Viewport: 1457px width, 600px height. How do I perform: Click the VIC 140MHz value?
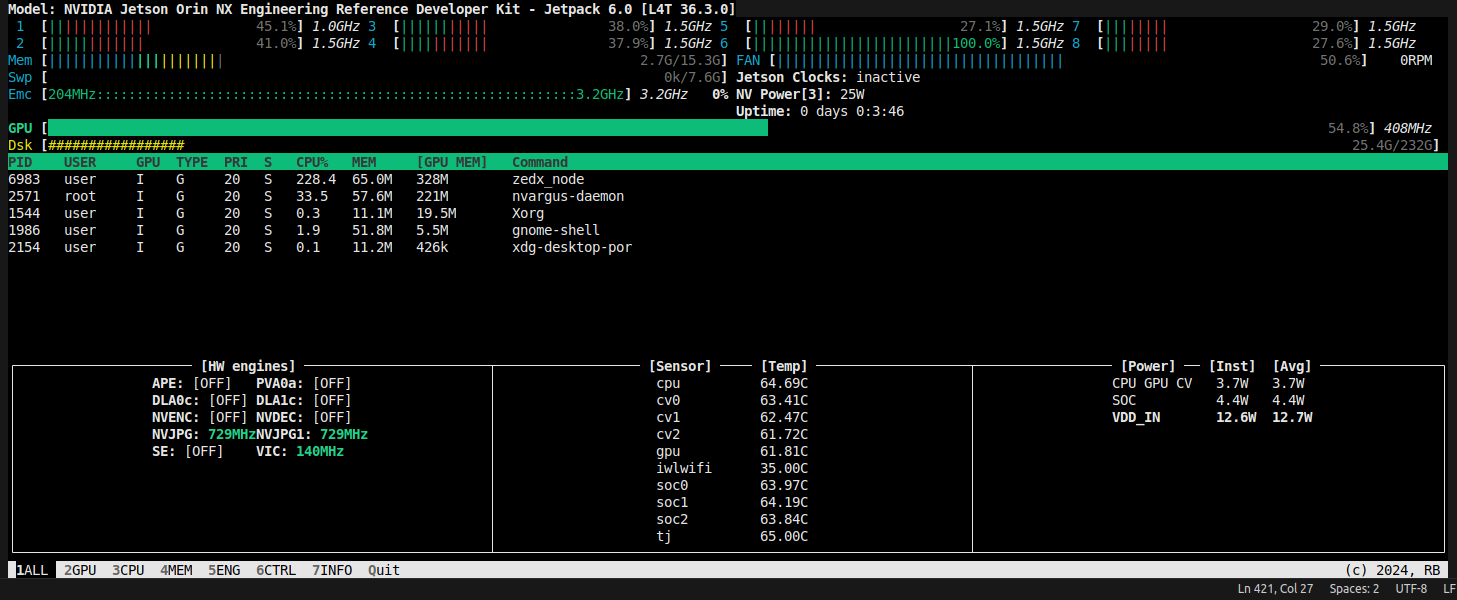320,451
